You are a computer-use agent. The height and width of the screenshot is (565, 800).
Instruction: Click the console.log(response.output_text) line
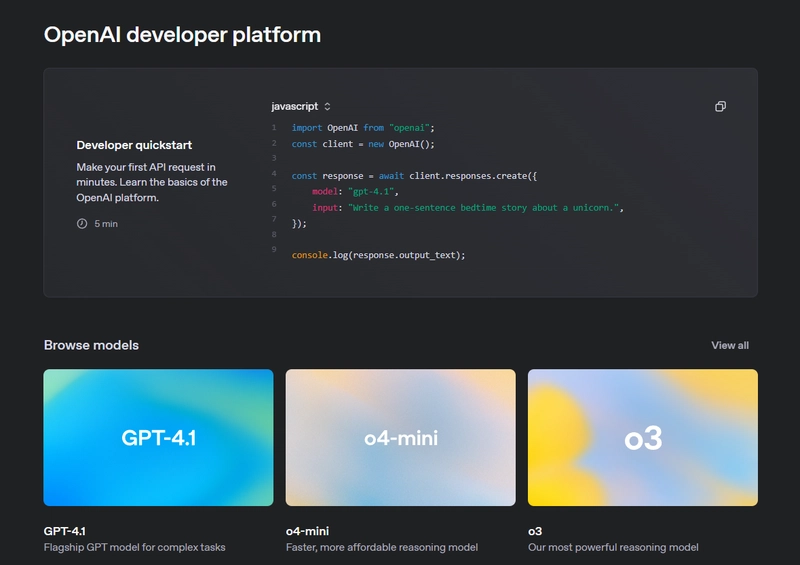[x=378, y=255]
